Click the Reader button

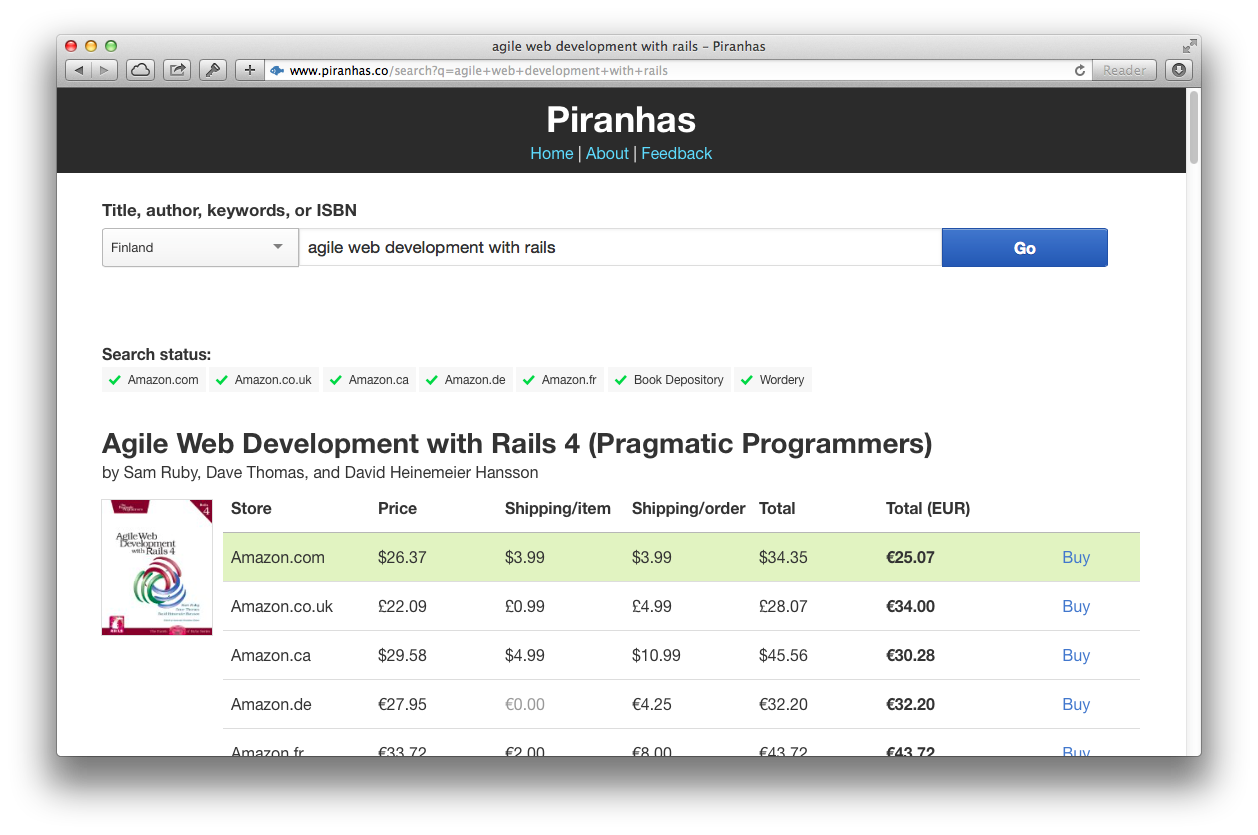tap(1124, 70)
